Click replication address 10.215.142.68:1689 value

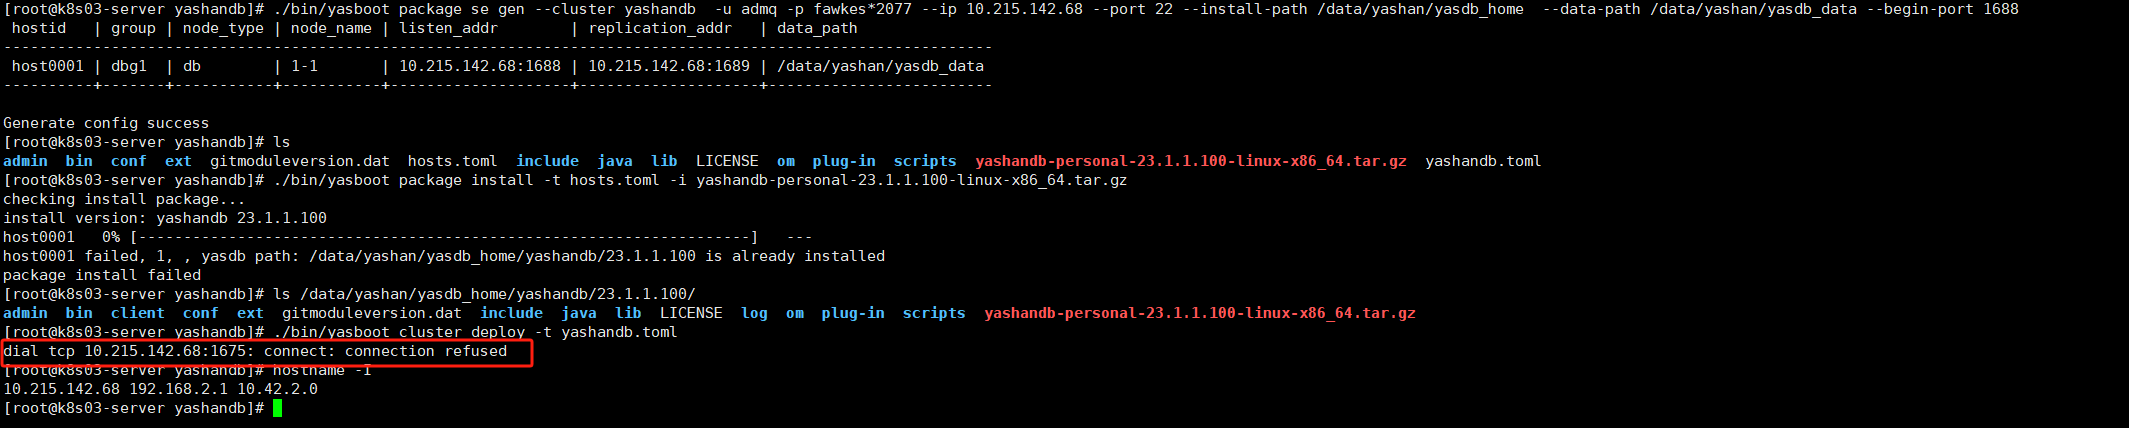coord(669,66)
